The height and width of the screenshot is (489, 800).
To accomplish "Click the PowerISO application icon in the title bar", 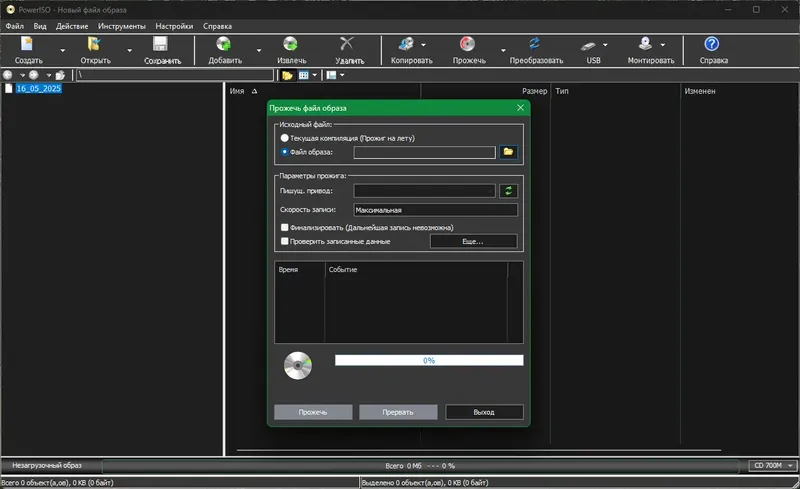I will 10,9.
